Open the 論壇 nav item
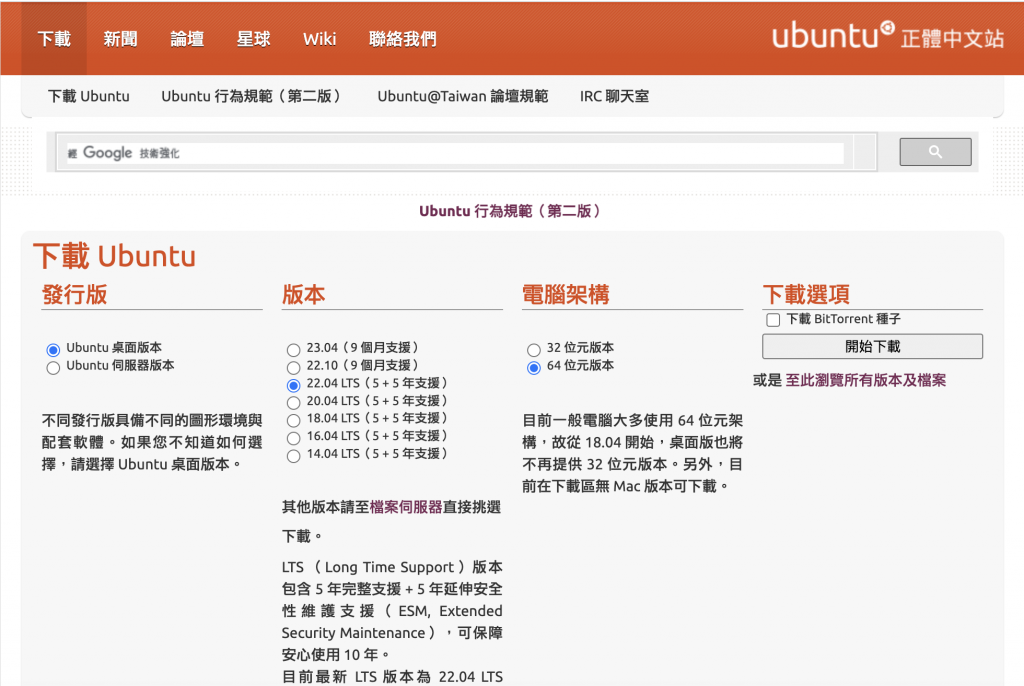1024x686 pixels. 187,39
